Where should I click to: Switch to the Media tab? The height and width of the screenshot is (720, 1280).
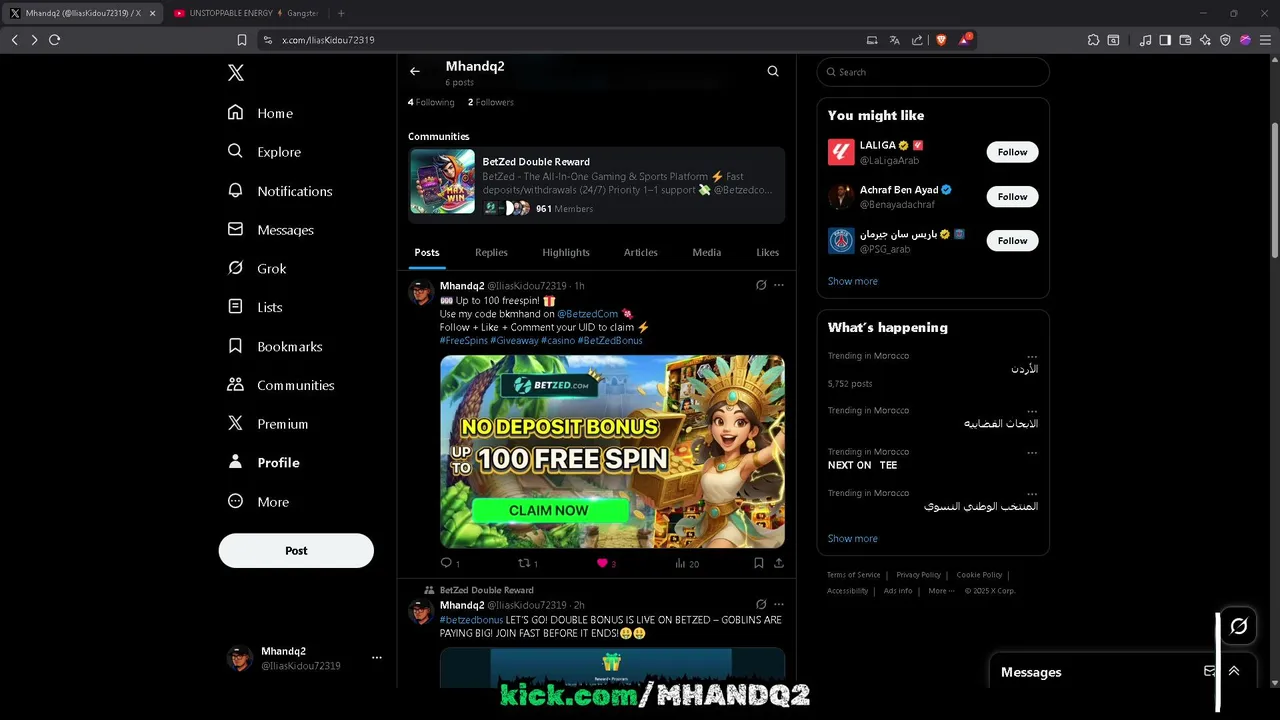[x=707, y=253]
